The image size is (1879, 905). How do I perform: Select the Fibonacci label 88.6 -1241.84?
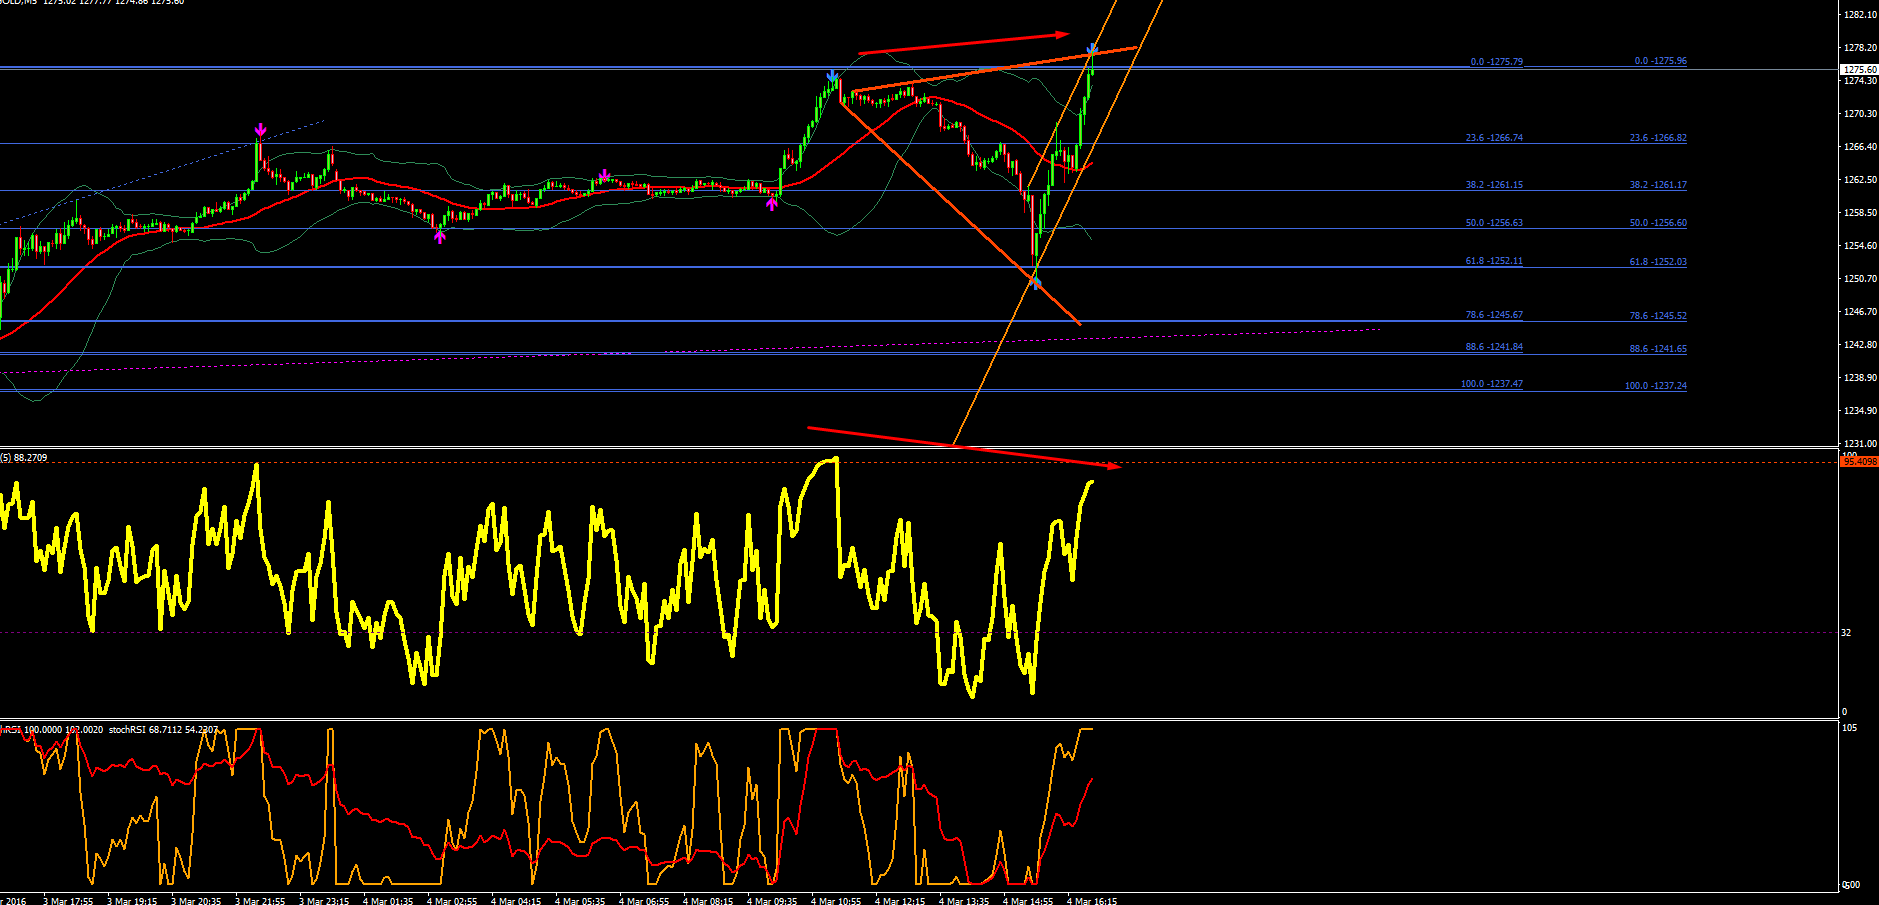point(1494,347)
